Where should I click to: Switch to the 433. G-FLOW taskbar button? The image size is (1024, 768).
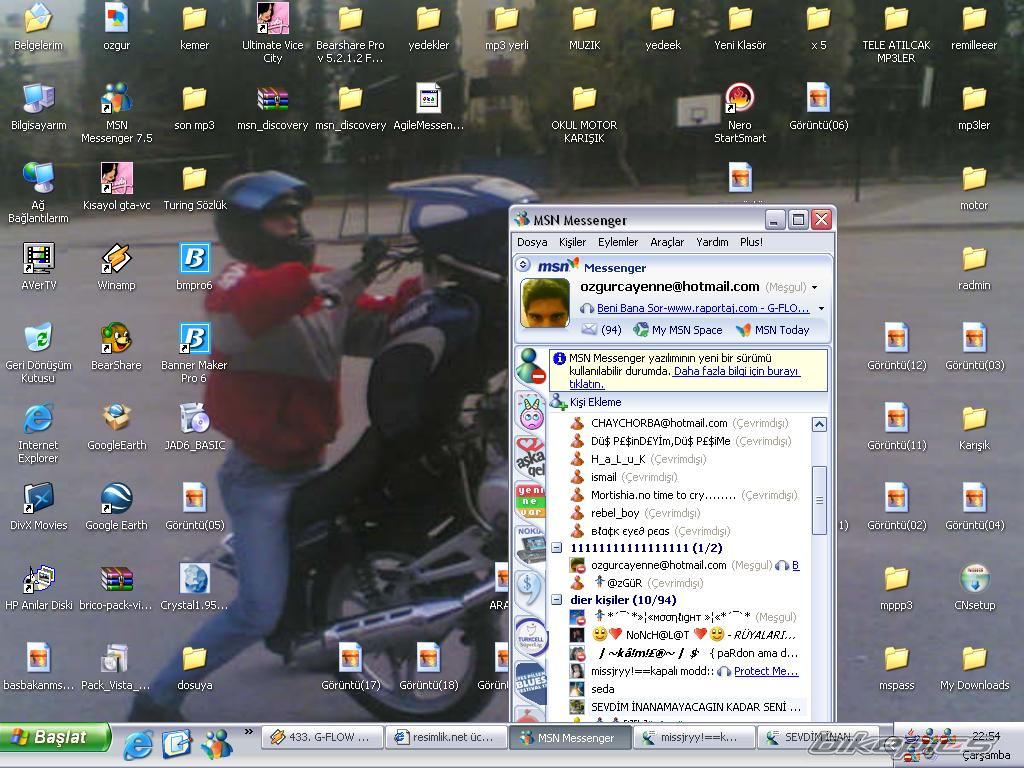(x=321, y=737)
